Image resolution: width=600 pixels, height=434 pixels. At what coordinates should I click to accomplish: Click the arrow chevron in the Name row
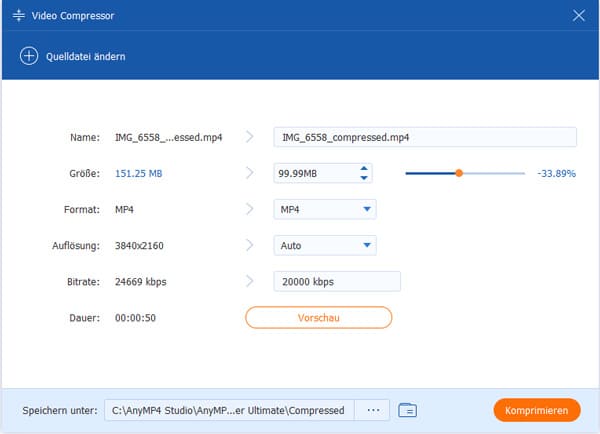coord(249,137)
